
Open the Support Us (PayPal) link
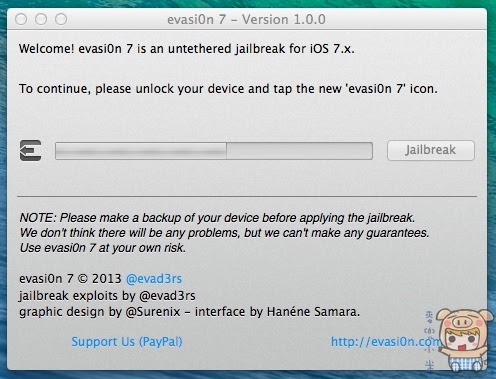tap(127, 342)
